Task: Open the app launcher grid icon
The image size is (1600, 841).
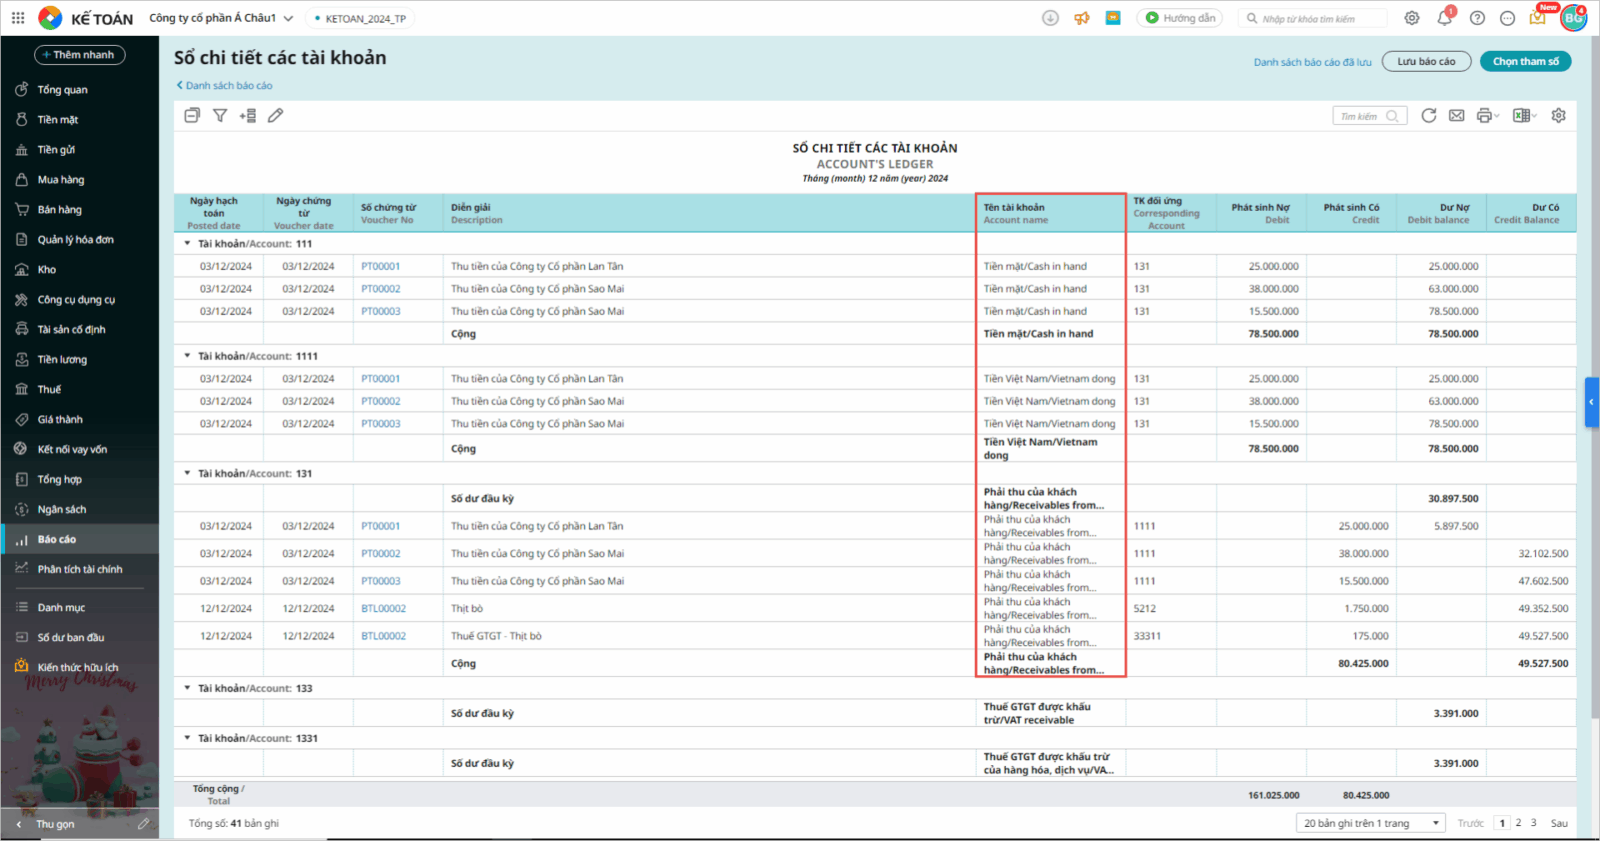Action: point(18,18)
